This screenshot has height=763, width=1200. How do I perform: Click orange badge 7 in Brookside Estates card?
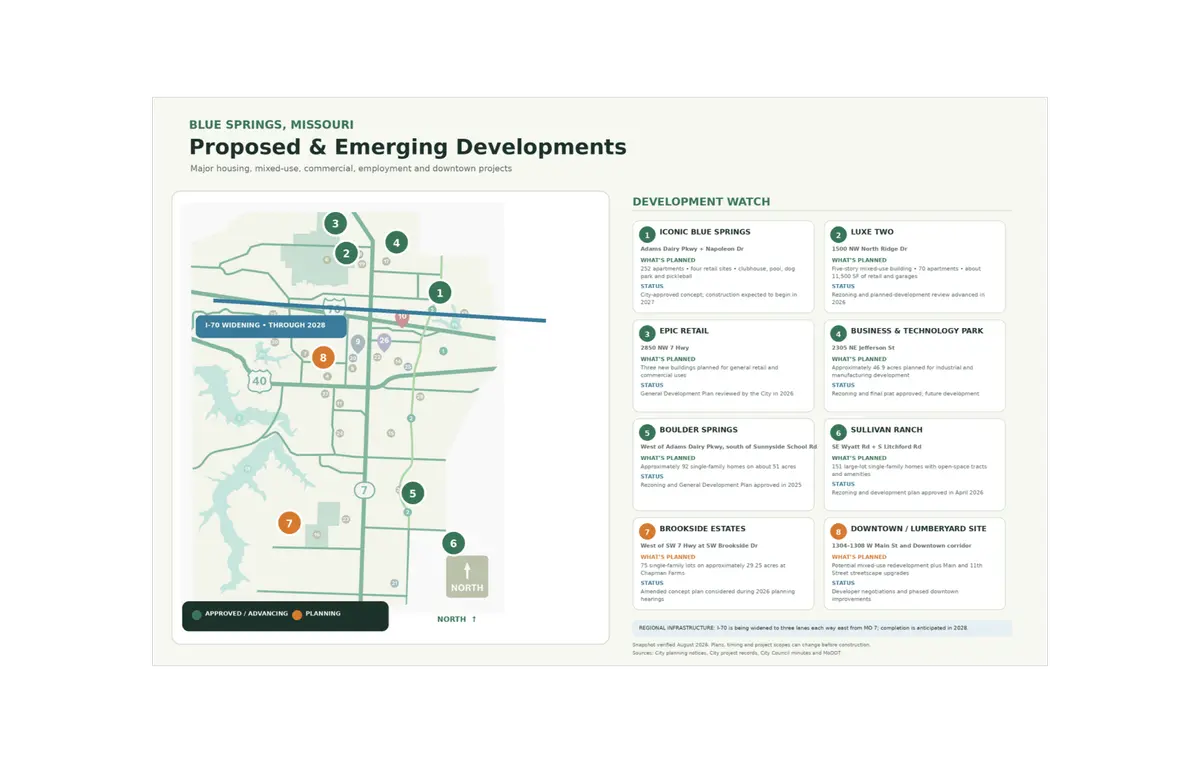647,532
